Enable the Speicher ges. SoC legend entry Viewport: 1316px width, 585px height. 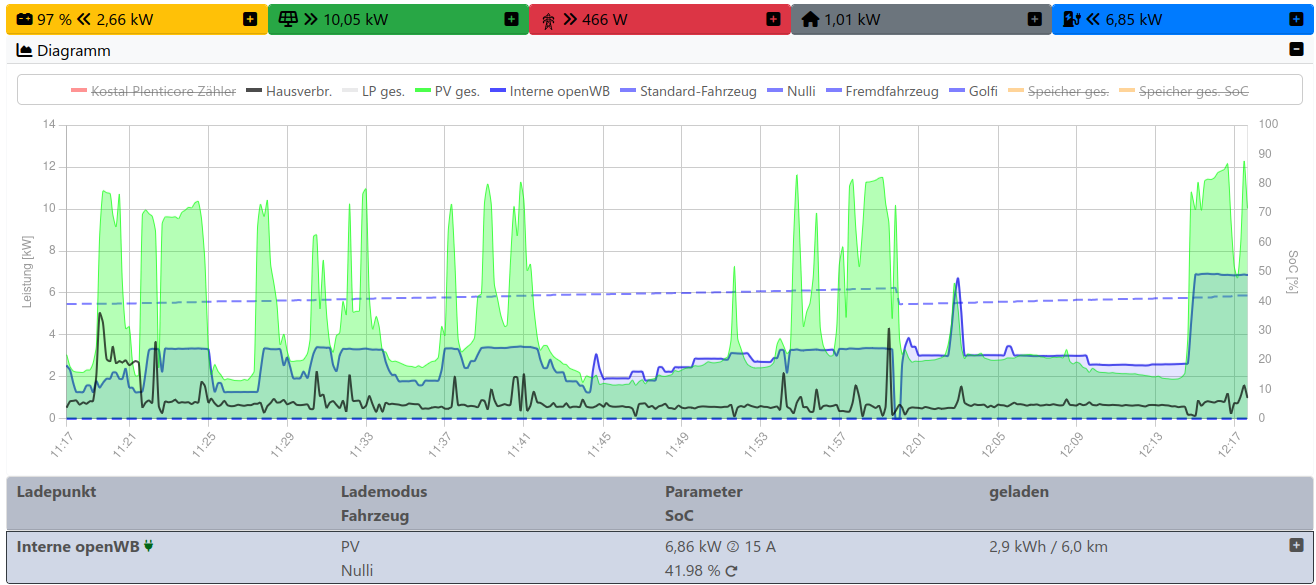[x=1193, y=91]
